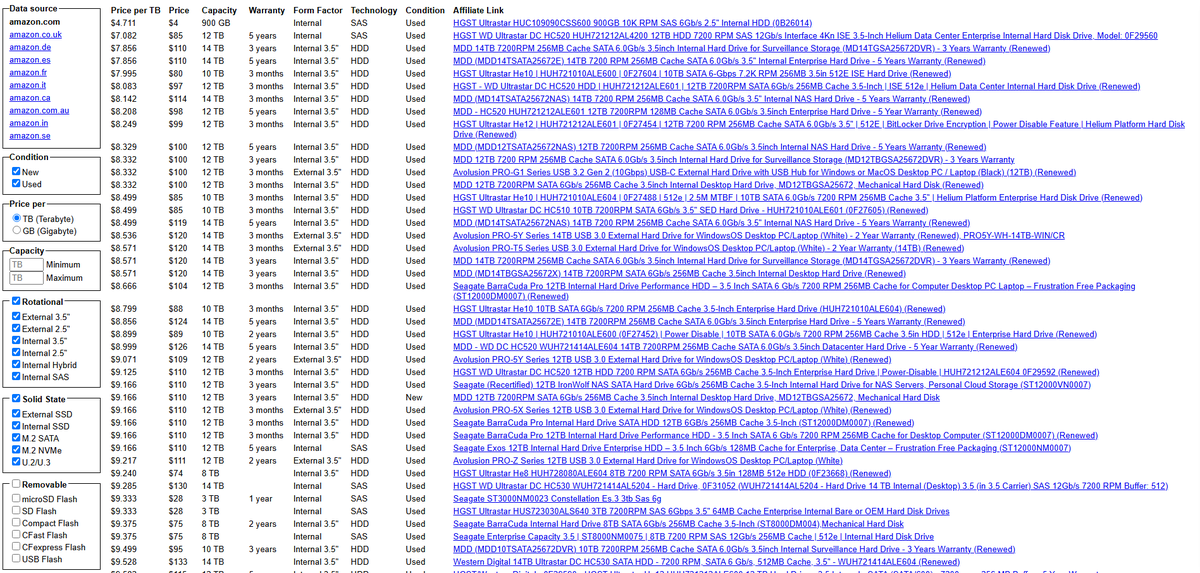Viewport: 1200px width, 573px height.
Task: Switch data source to amazon.fr
Action: coord(28,73)
